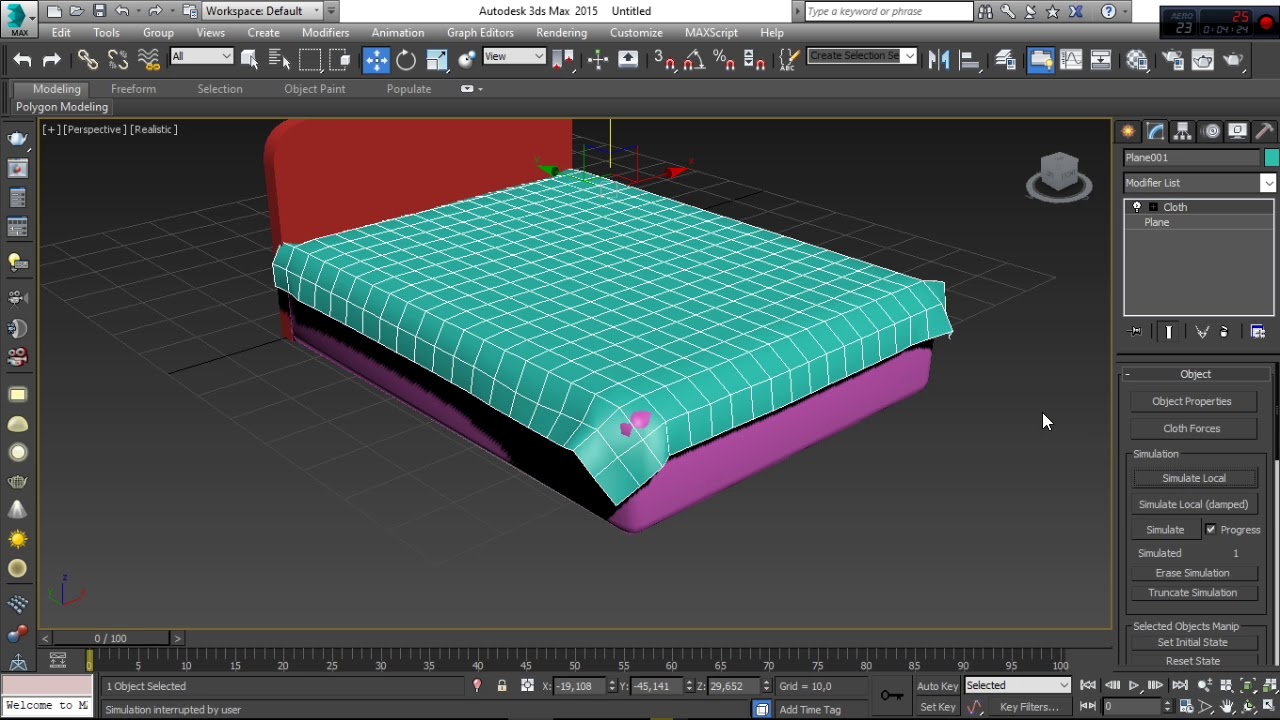Click the Edit Named Selection Sets icon
1280x720 pixels.
click(x=789, y=60)
